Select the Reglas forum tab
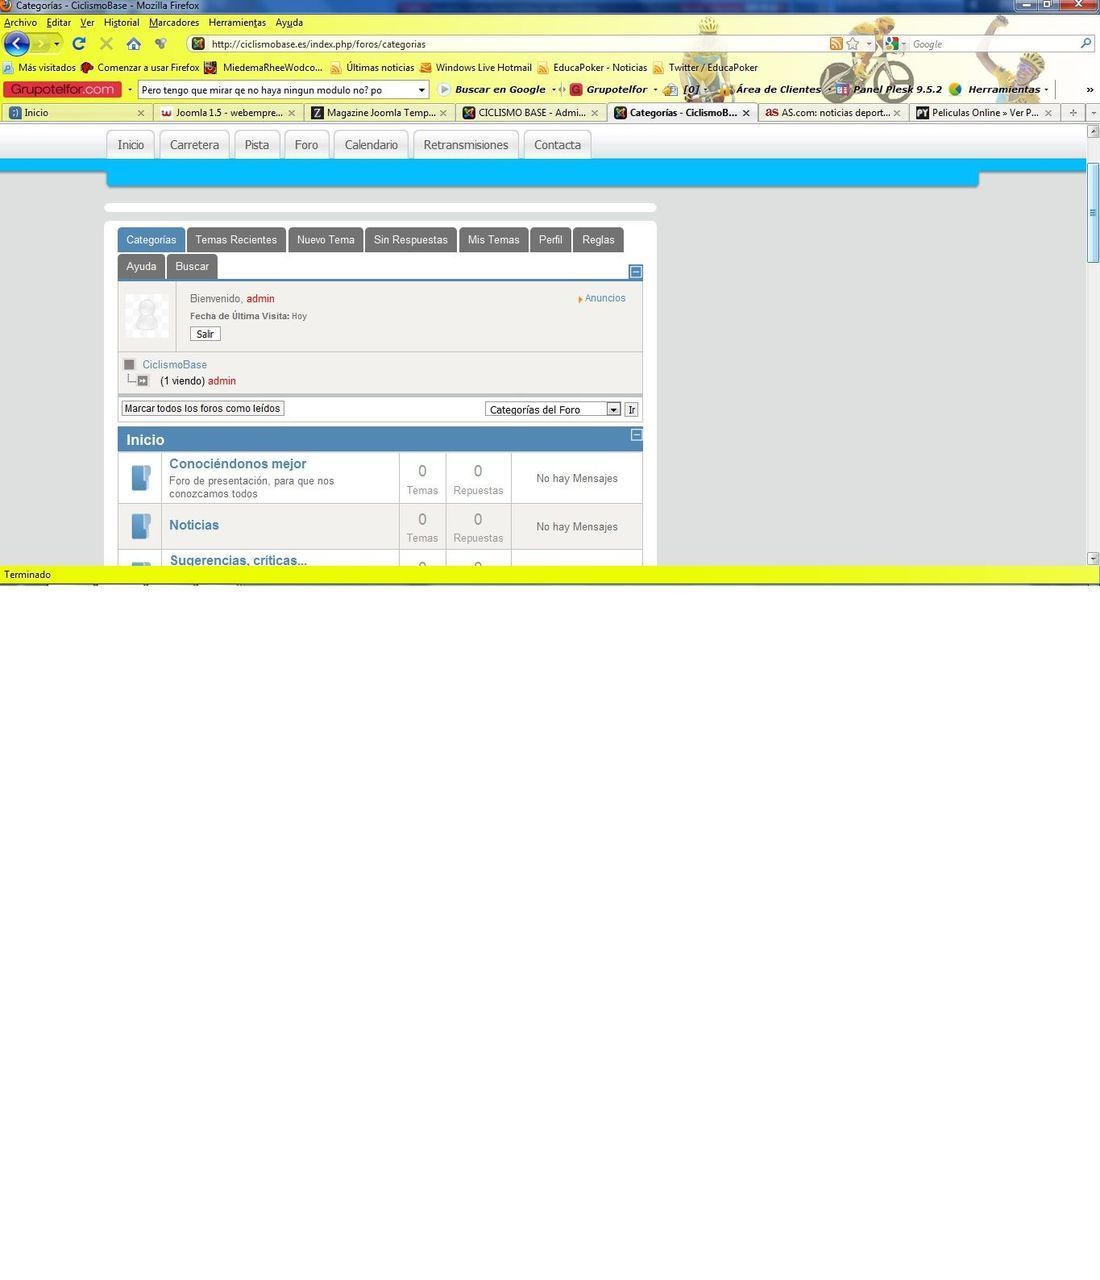 (598, 240)
